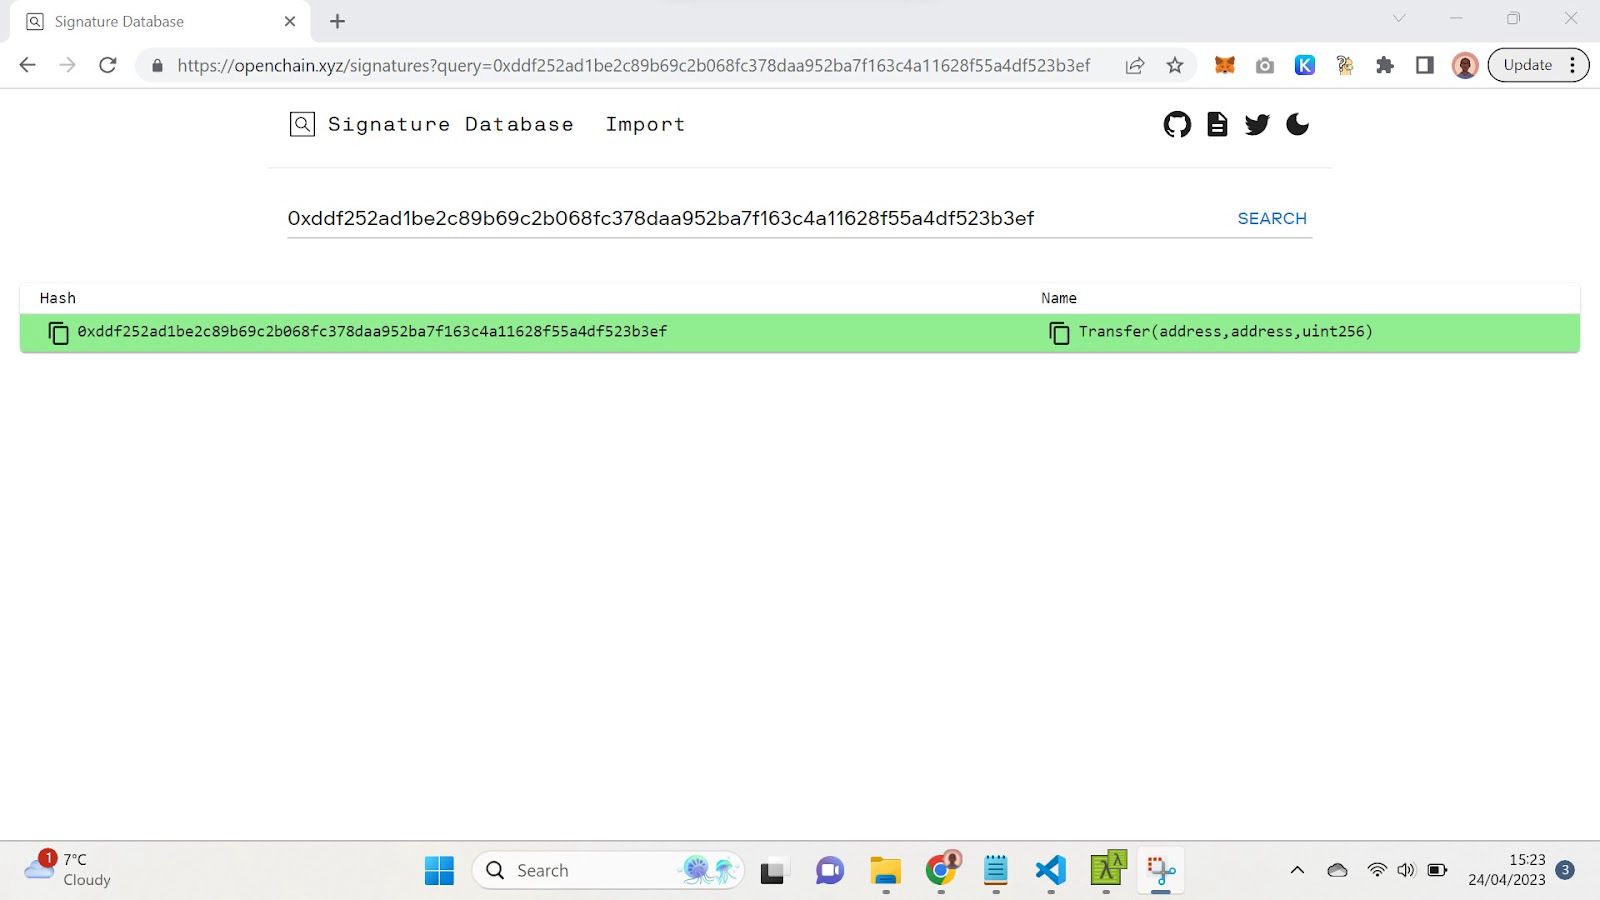
Task: Copy the hash value using its copy icon
Action: (59, 333)
